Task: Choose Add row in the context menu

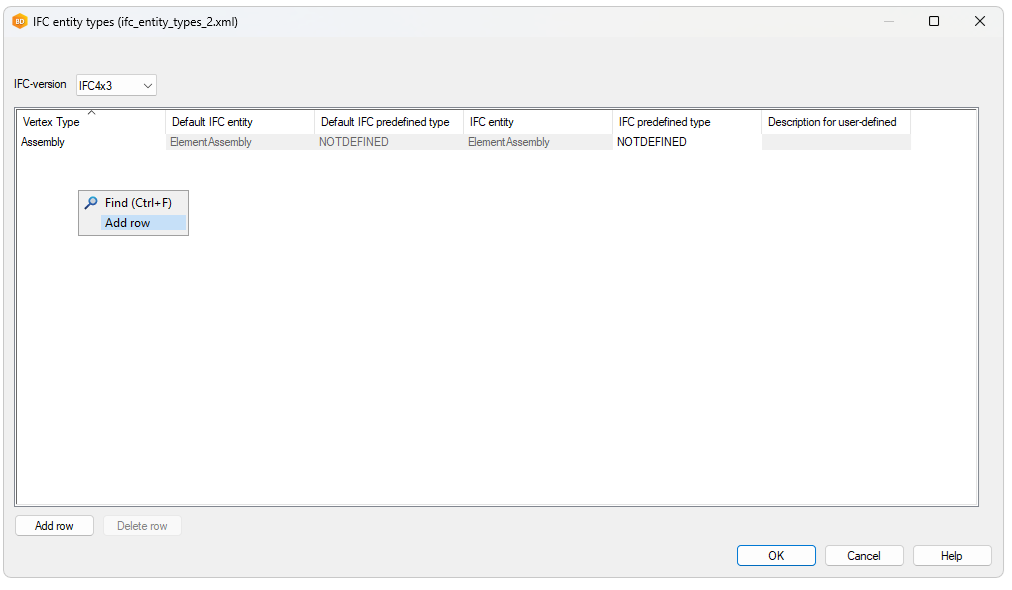Action: click(x=128, y=223)
